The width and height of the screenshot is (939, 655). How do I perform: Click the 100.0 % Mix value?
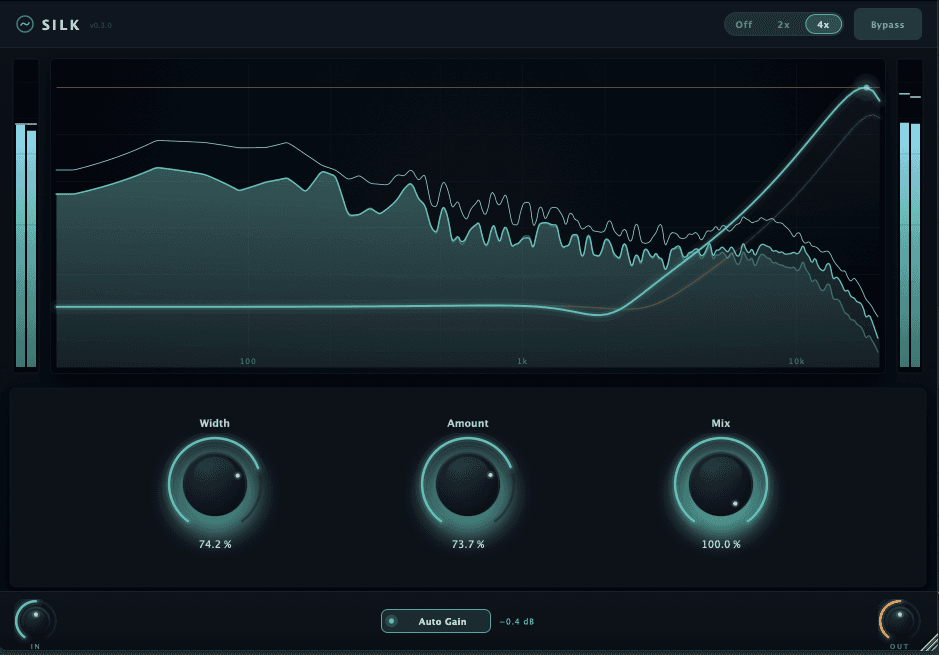point(721,545)
